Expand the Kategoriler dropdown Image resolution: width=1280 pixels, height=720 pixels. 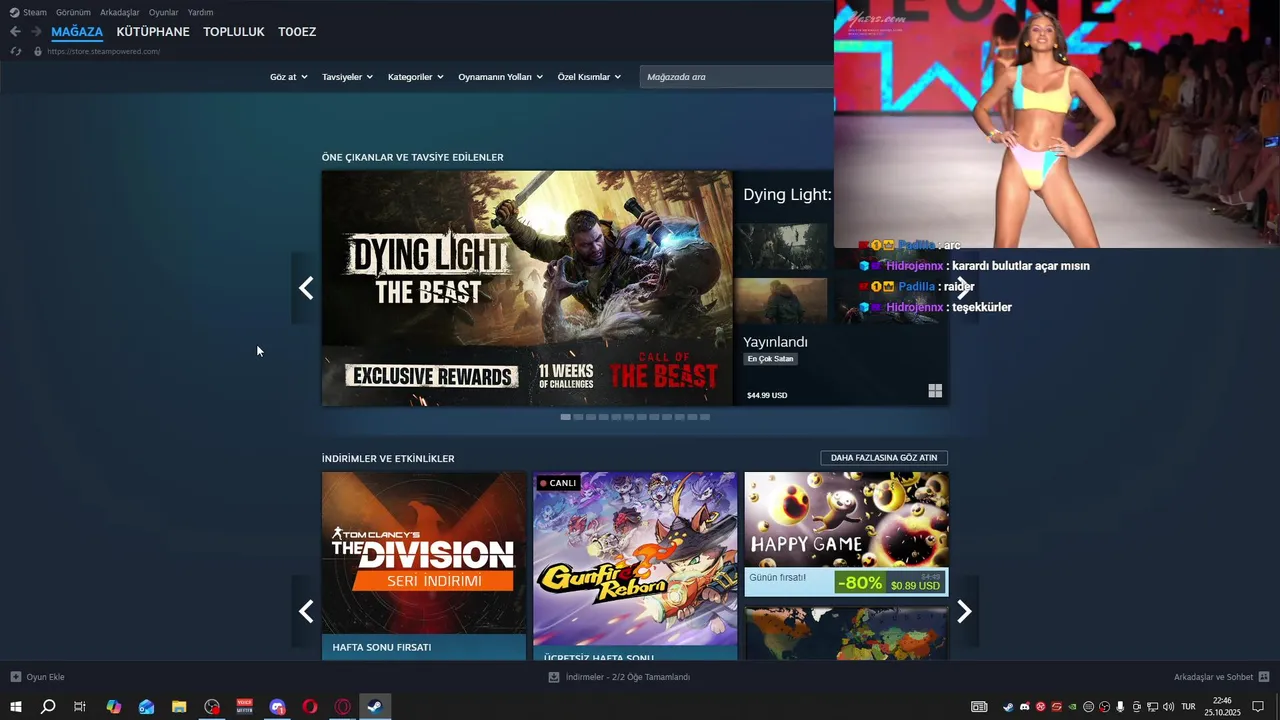(x=415, y=77)
